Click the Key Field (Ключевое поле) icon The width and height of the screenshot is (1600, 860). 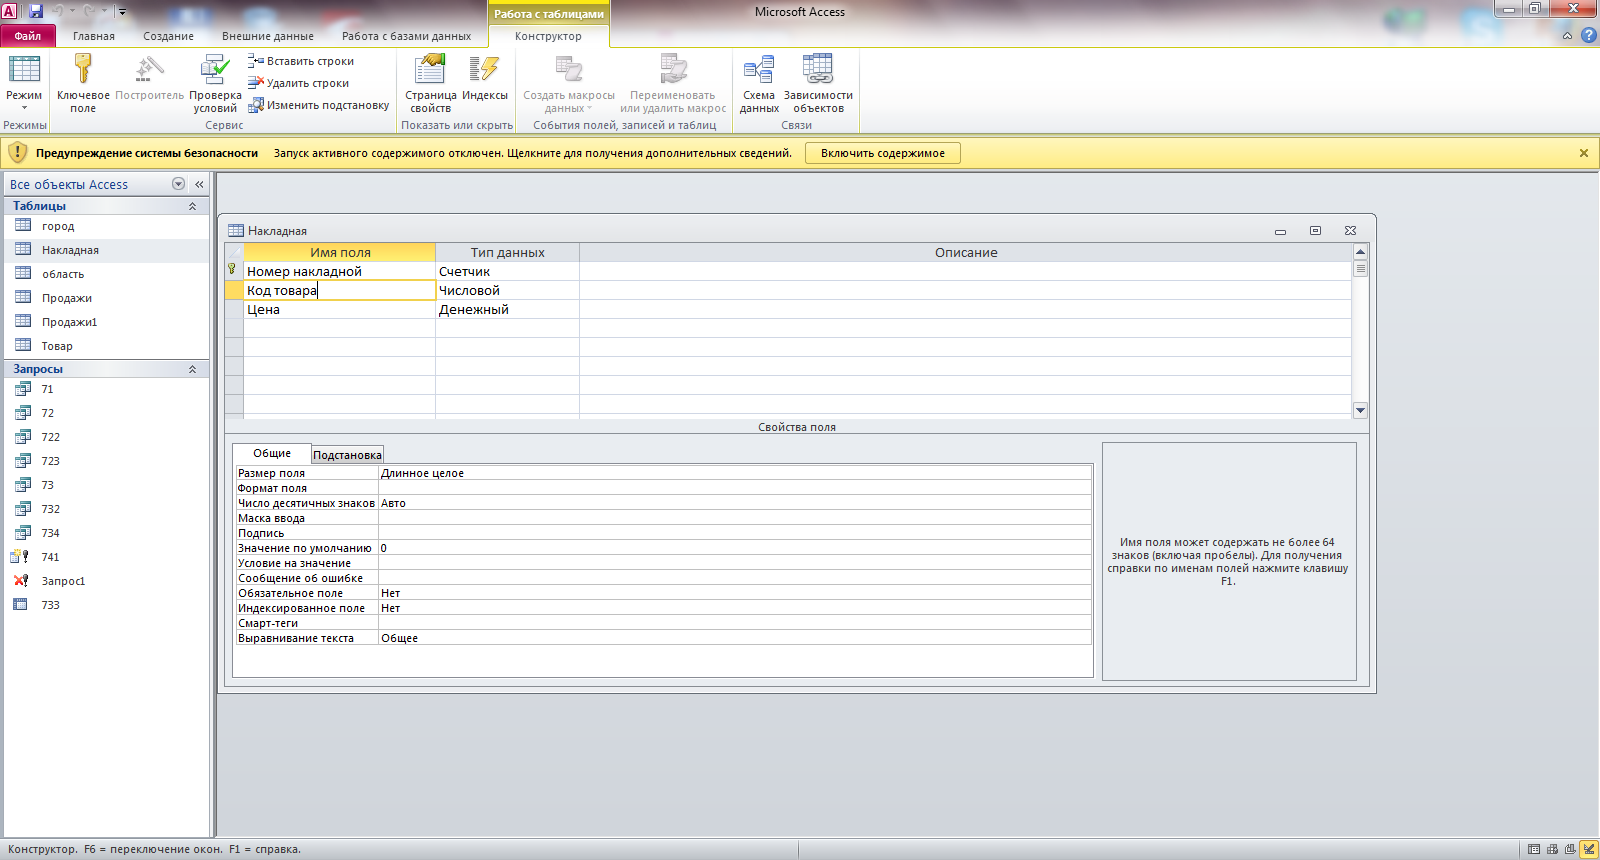83,70
